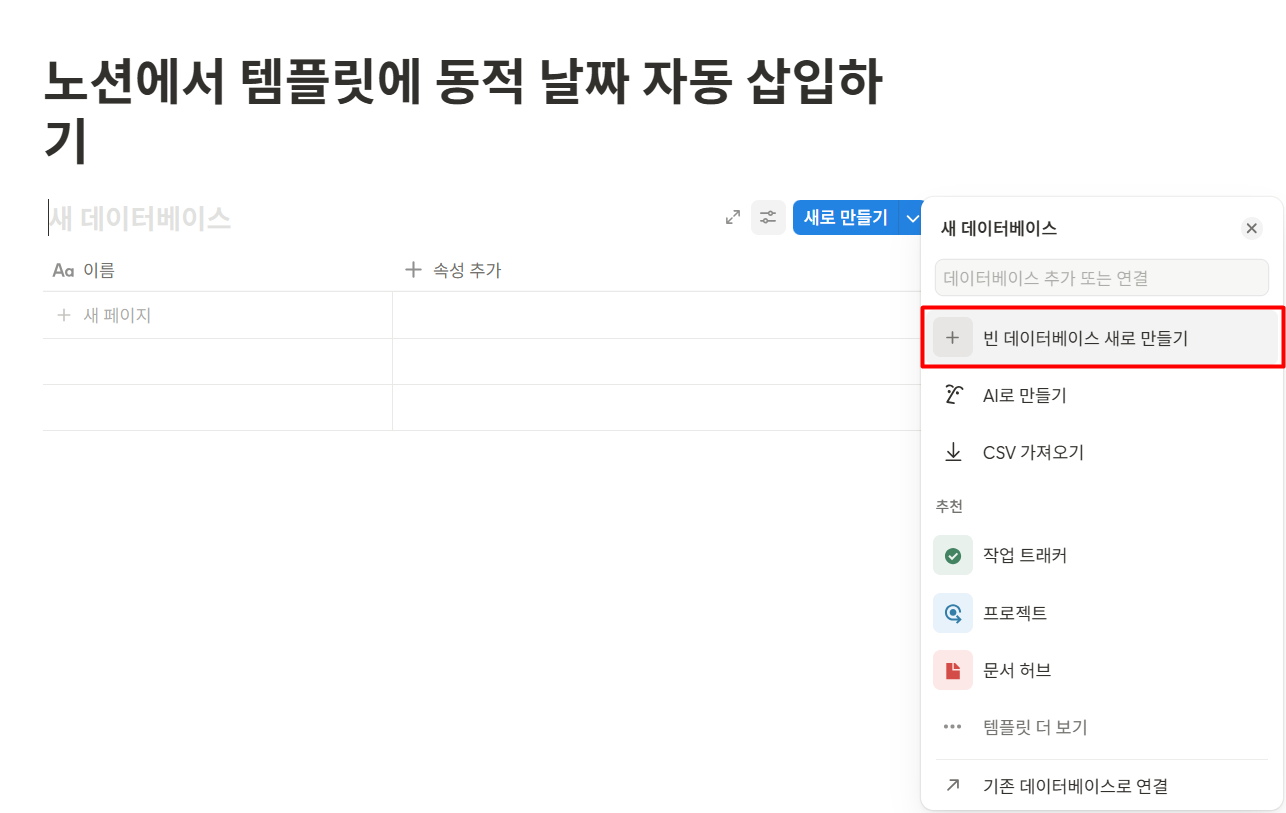The height and width of the screenshot is (813, 1286).
Task: Open the view settings sliders icon
Action: (768, 217)
